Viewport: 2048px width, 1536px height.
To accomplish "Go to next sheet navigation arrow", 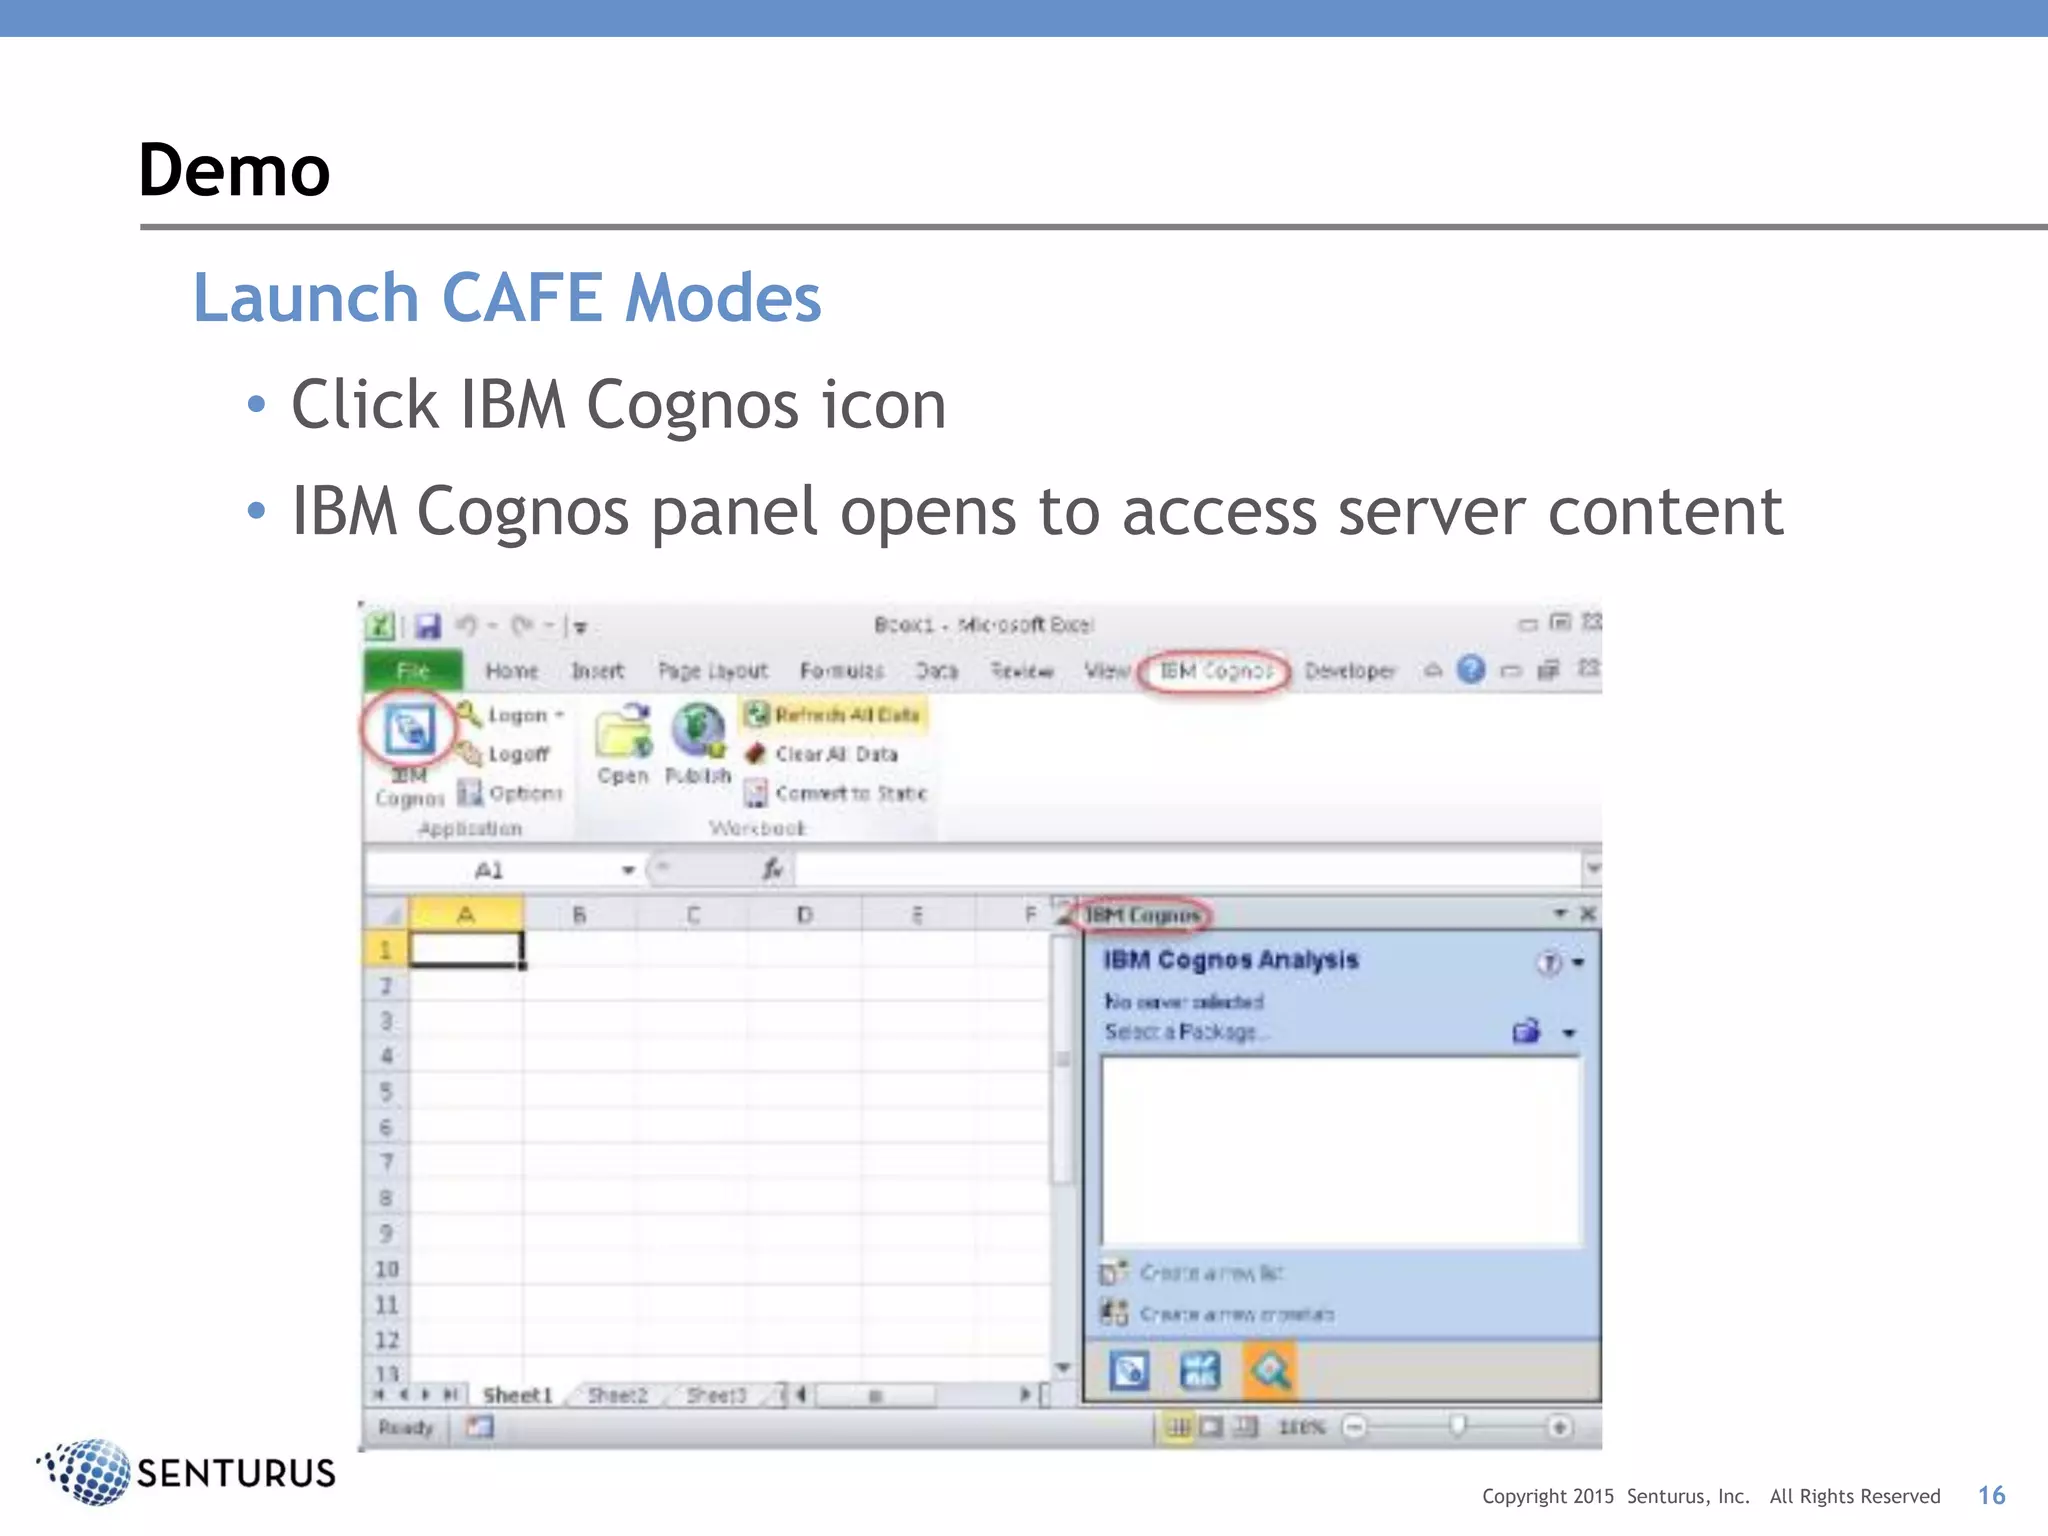I will (427, 1394).
